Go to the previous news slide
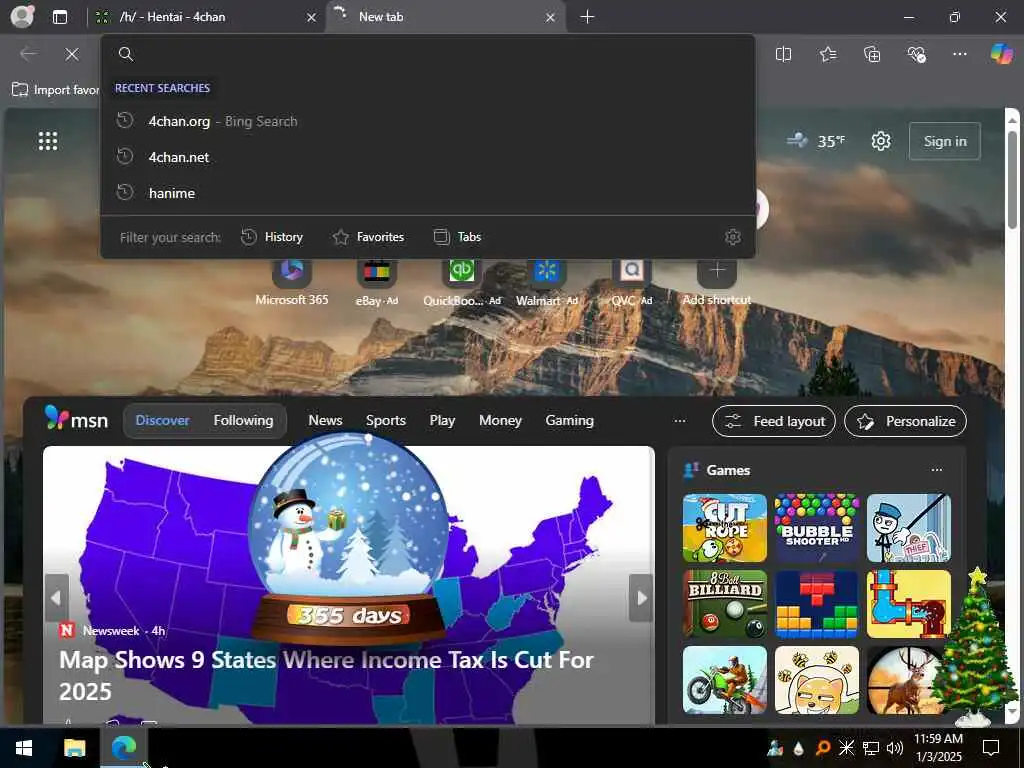This screenshot has height=768, width=1024. click(57, 598)
